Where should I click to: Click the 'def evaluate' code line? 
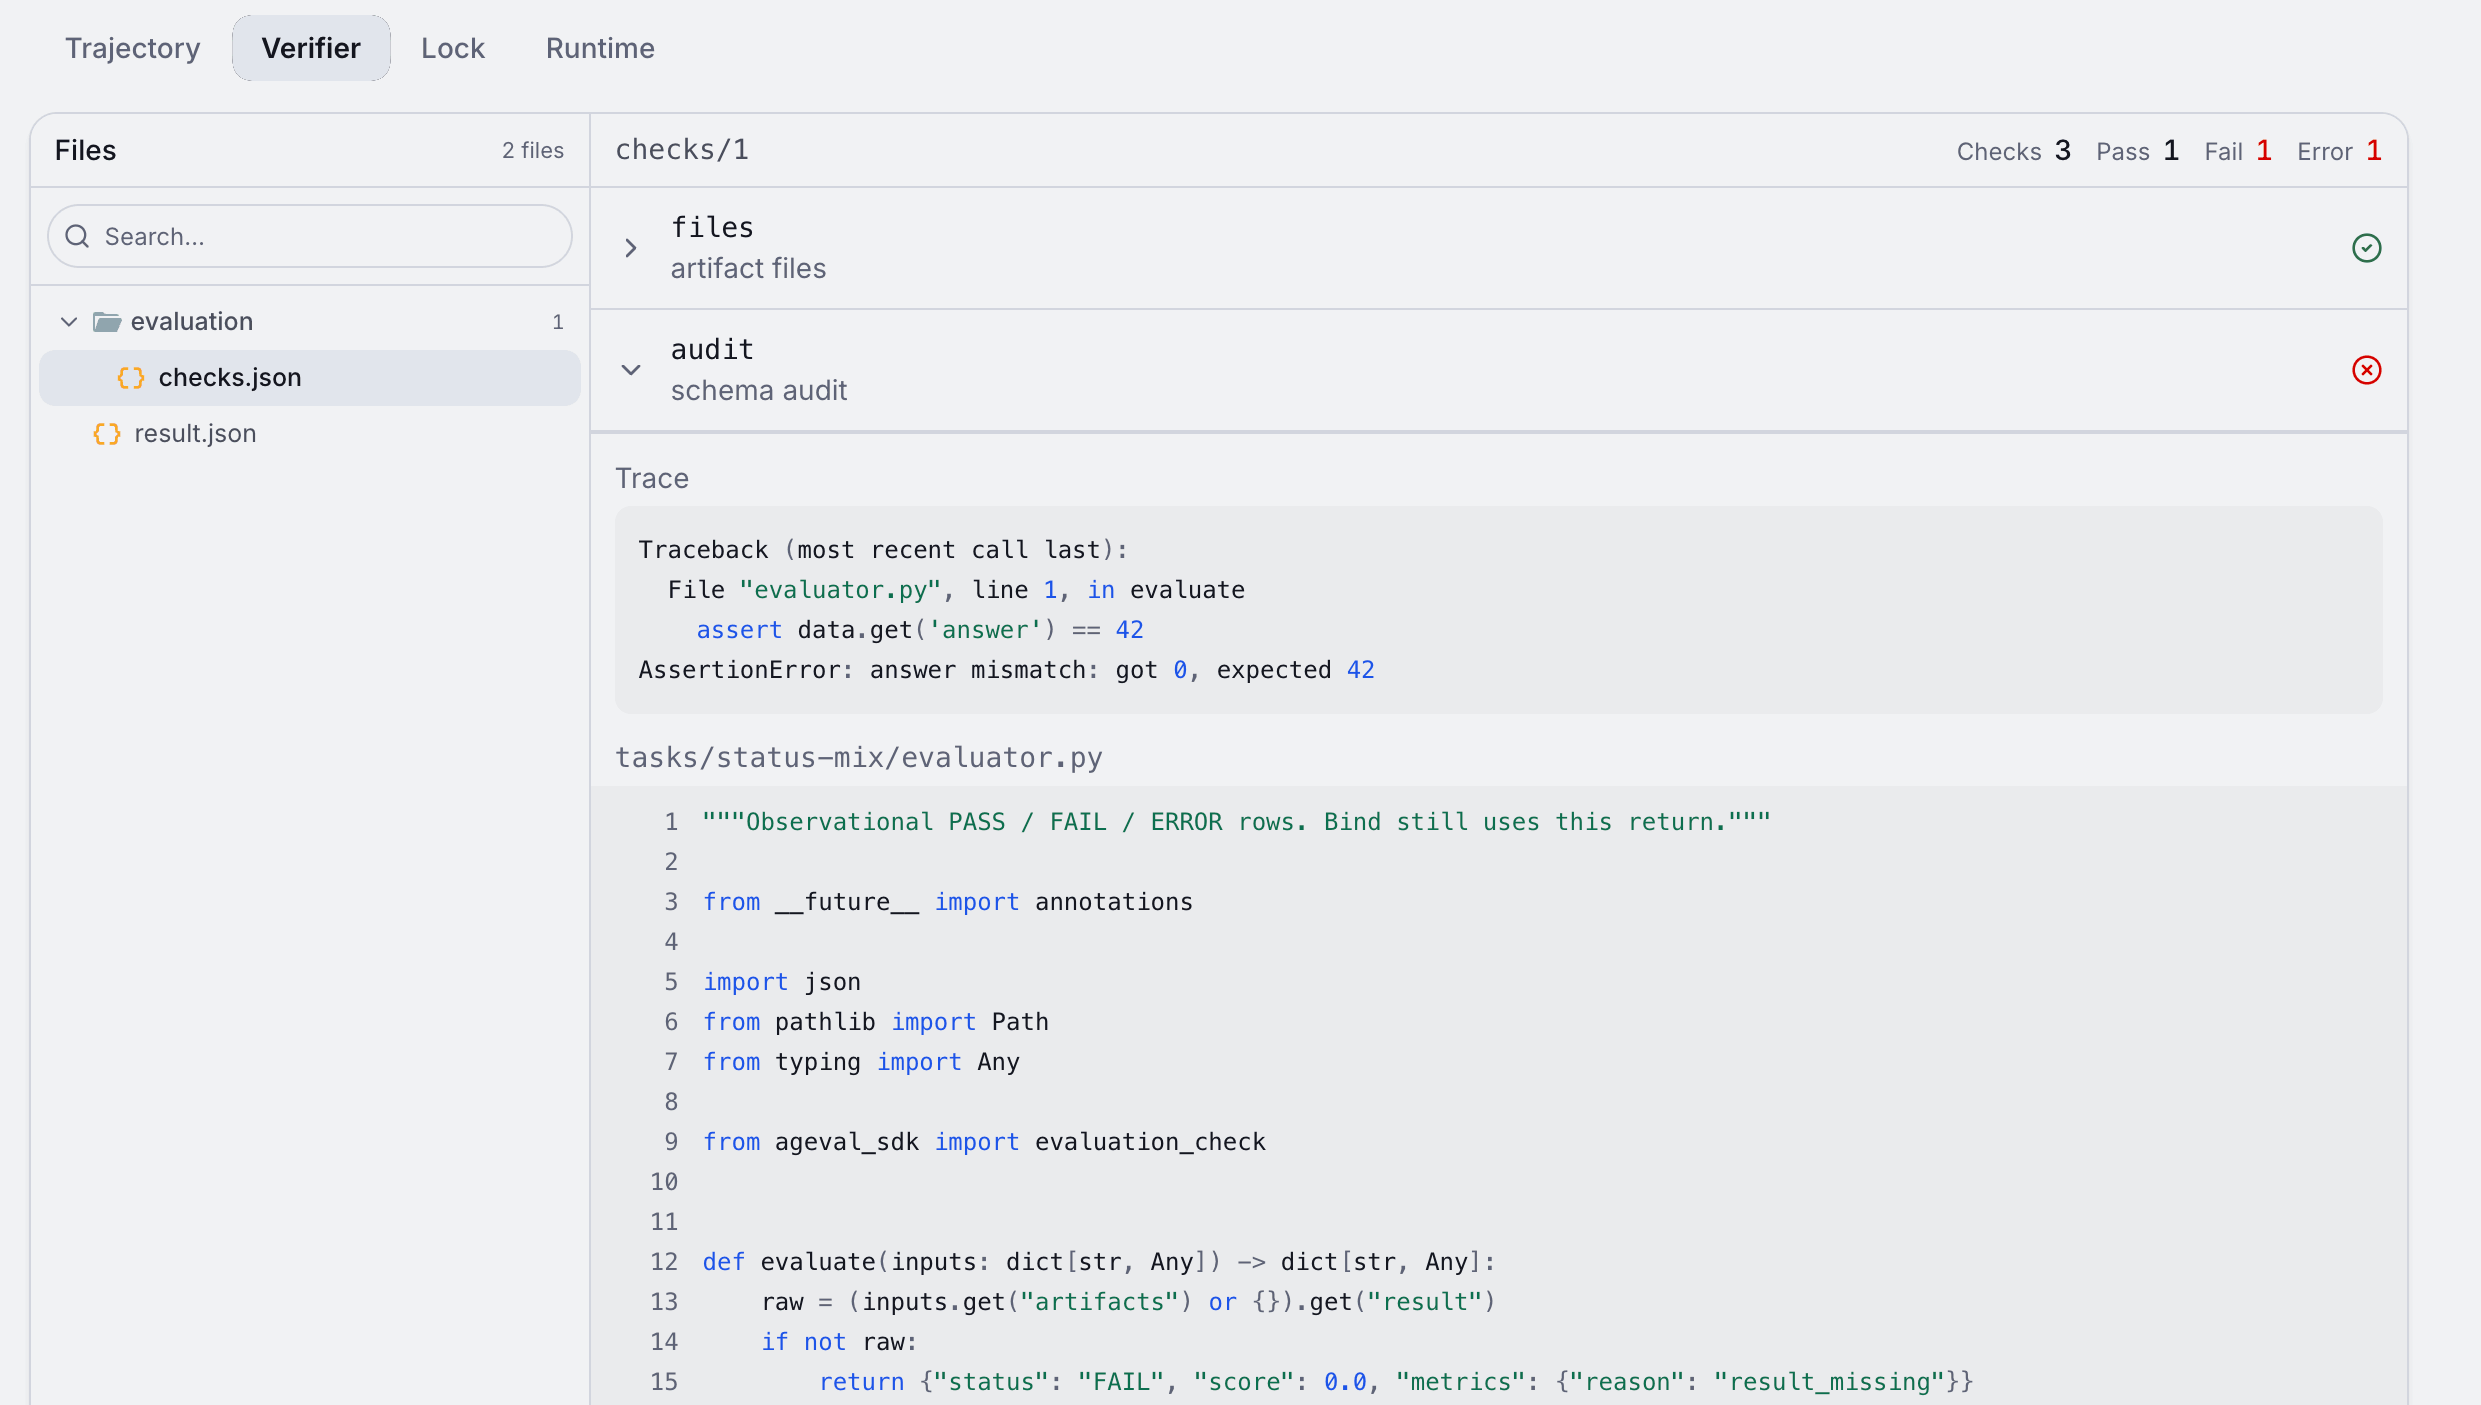click(x=1099, y=1262)
